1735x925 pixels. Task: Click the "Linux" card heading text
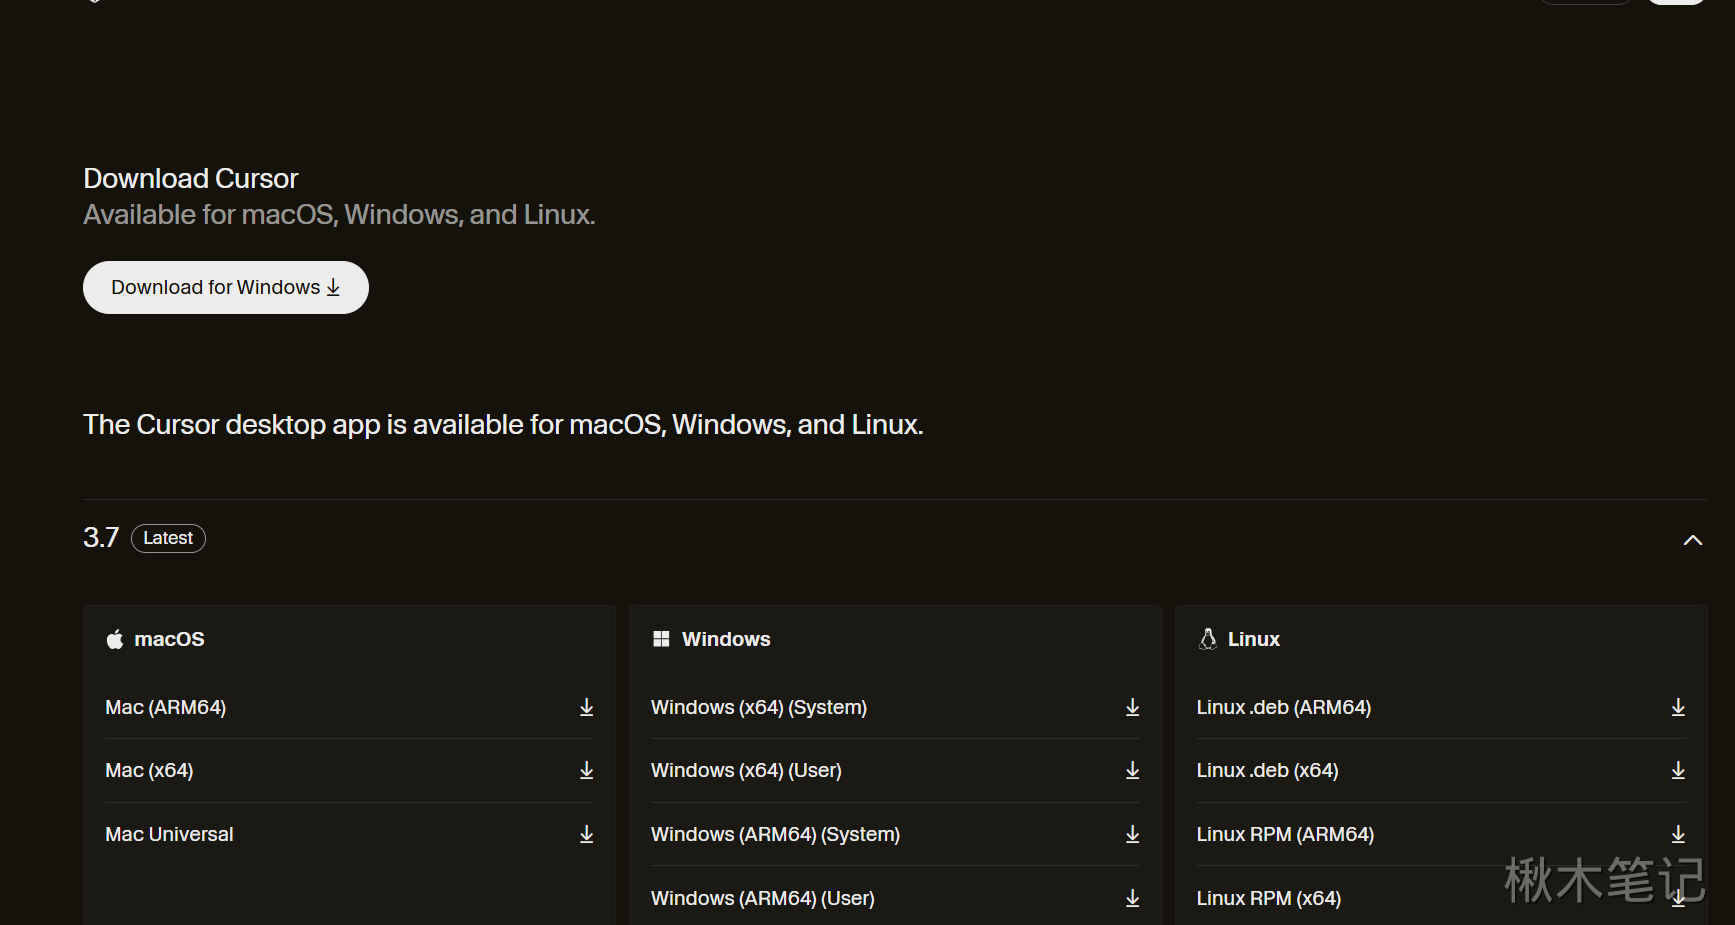(x=1254, y=640)
